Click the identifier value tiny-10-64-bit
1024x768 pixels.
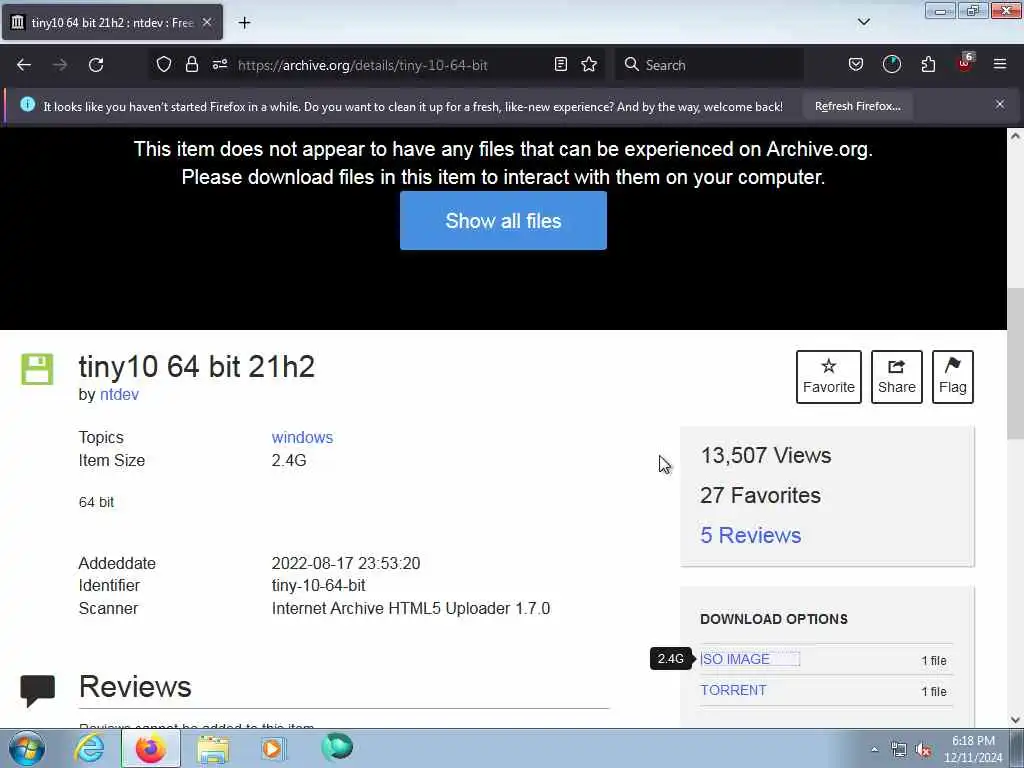[319, 586]
